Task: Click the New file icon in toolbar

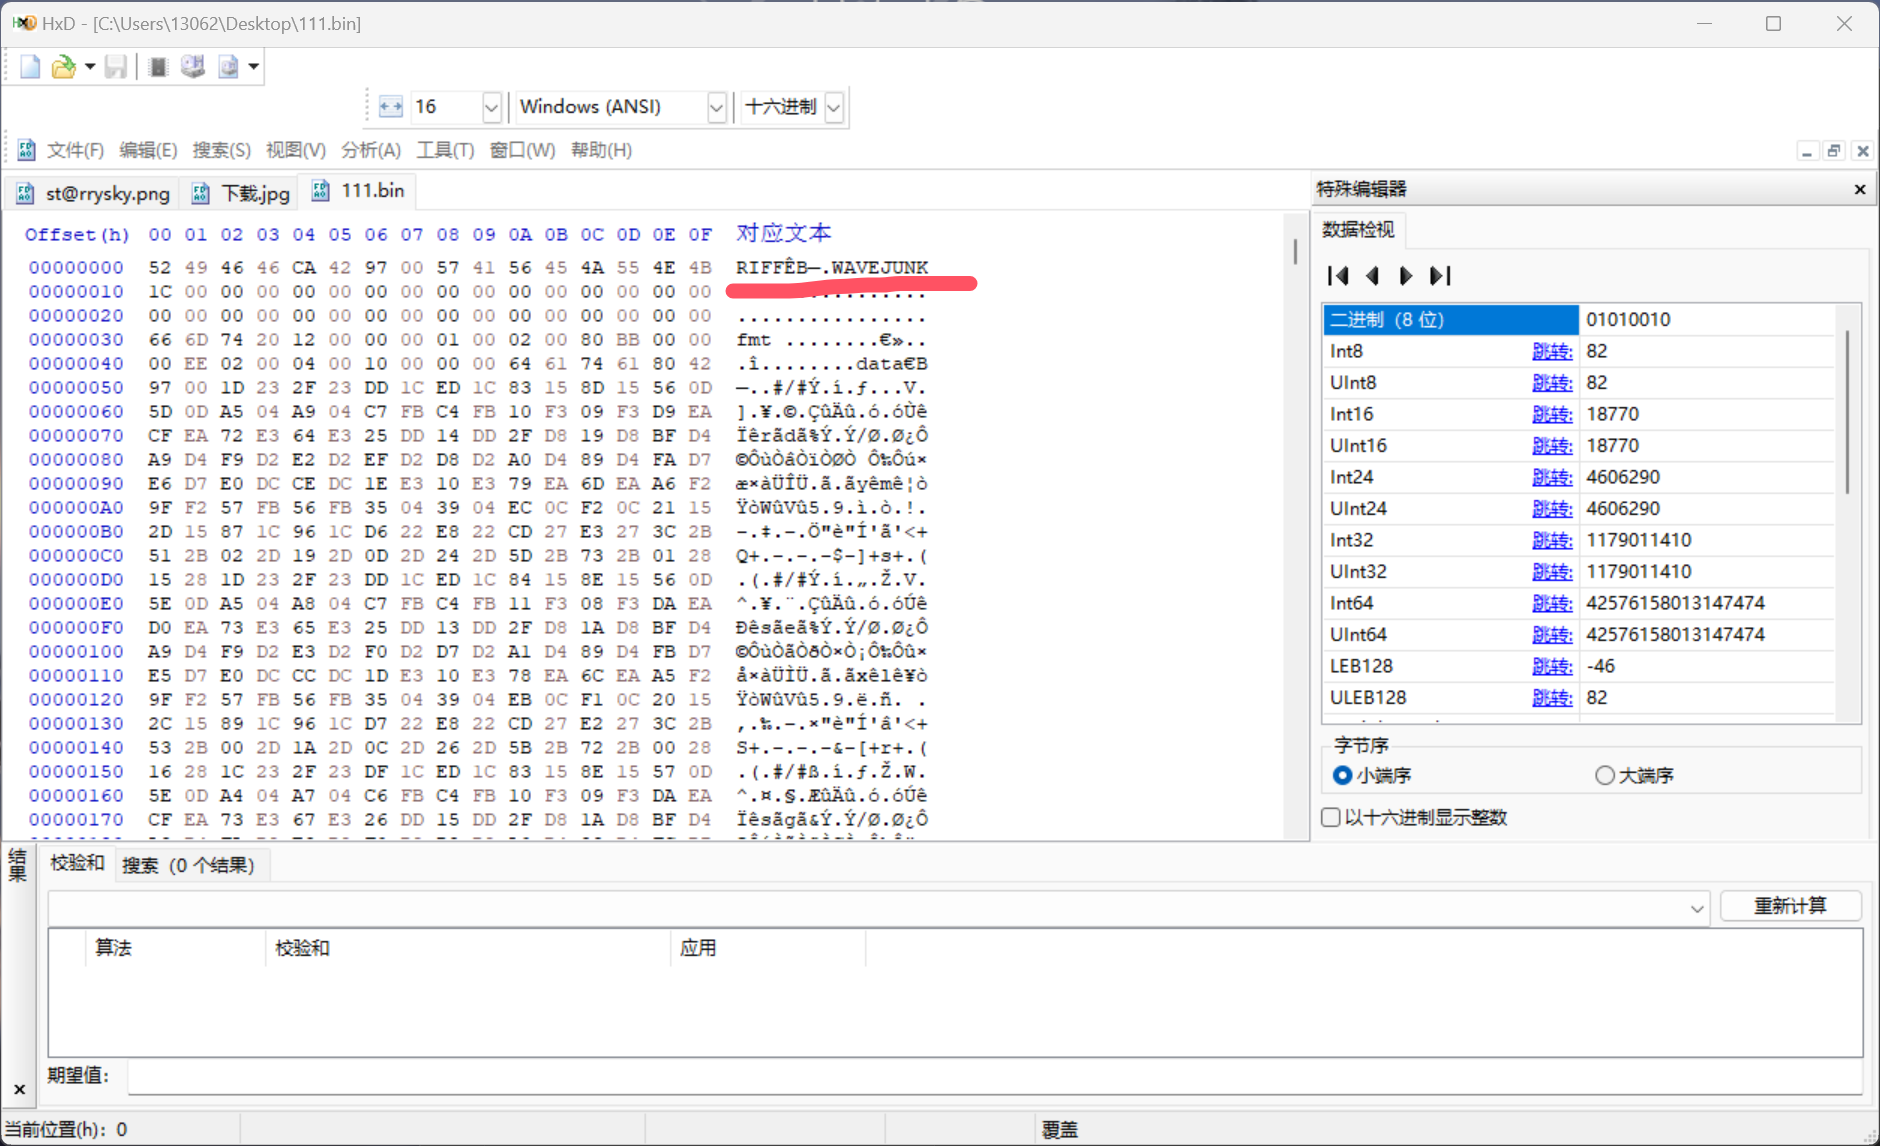Action: [x=30, y=67]
